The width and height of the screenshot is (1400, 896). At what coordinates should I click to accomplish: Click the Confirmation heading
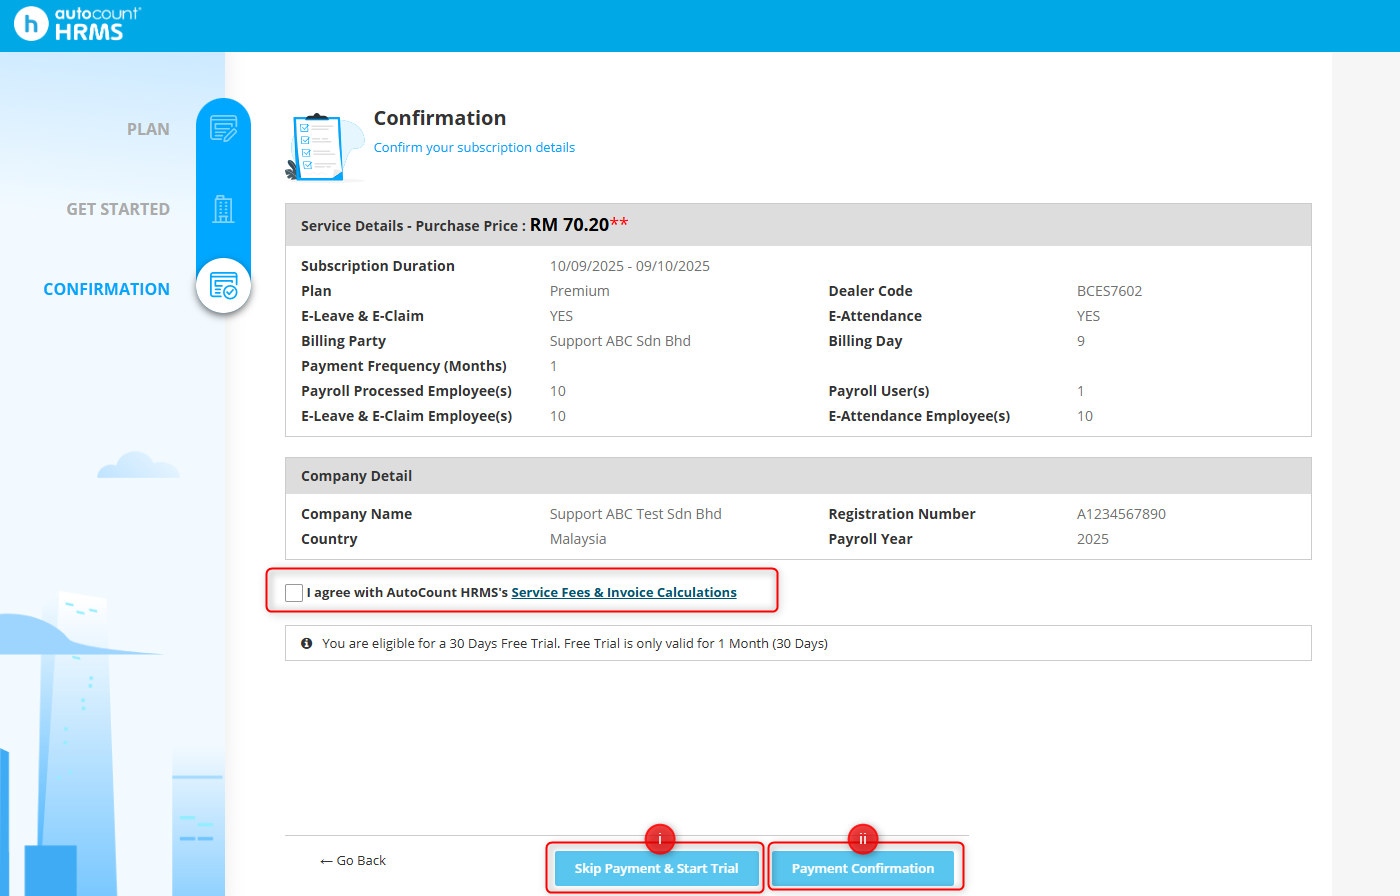[x=440, y=118]
